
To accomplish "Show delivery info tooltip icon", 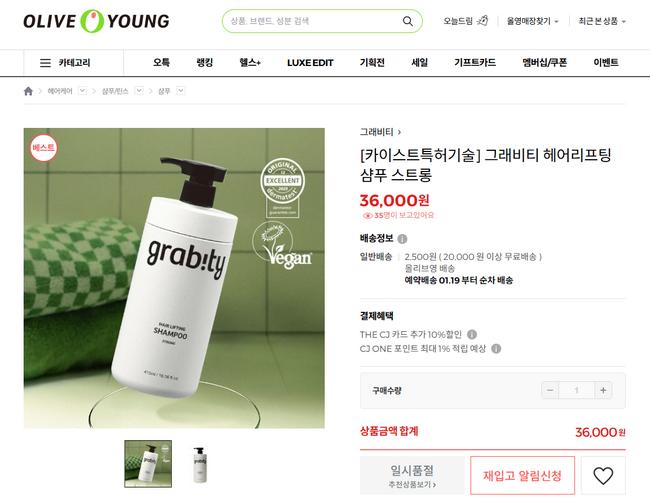I will (402, 239).
